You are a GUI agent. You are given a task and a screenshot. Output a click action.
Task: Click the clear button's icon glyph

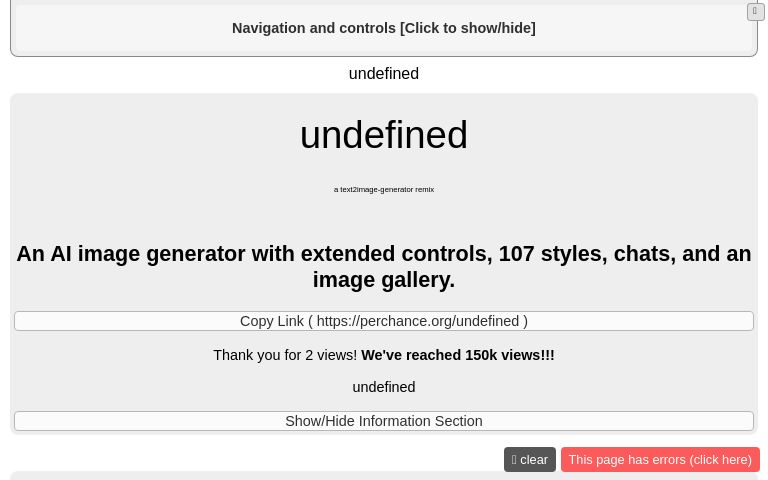coord(514,460)
